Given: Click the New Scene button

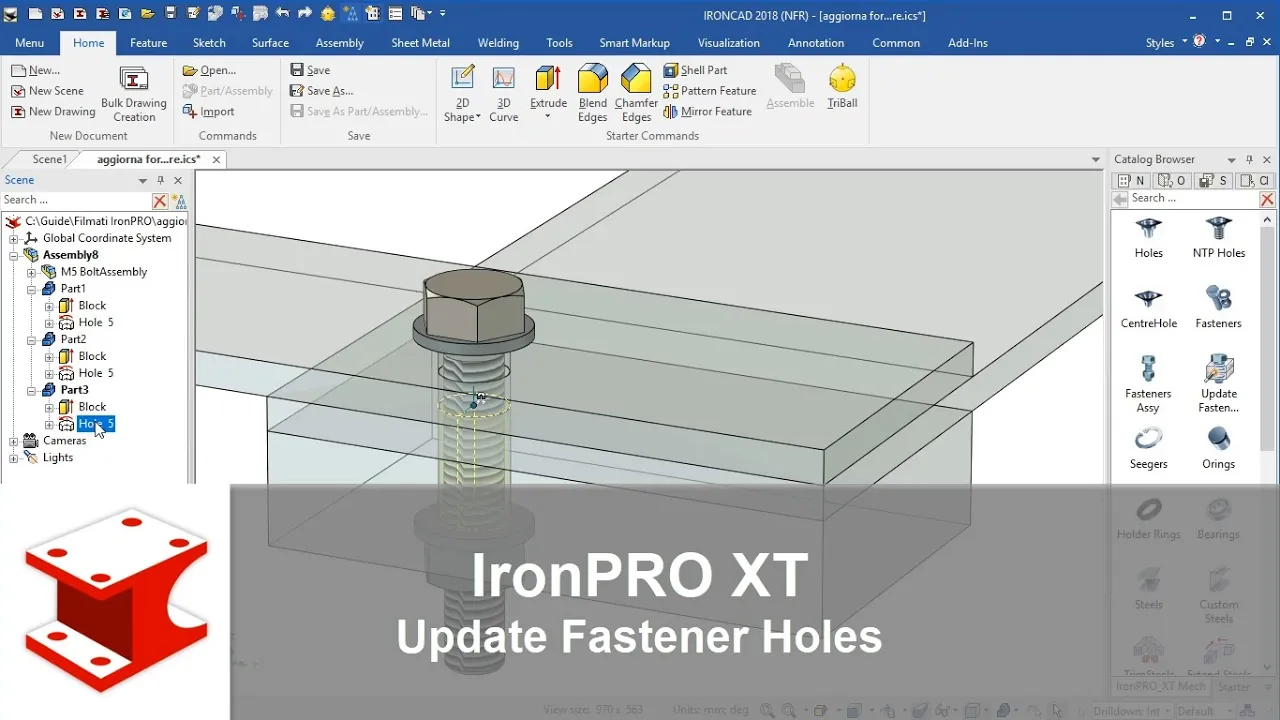Looking at the screenshot, I should tap(47, 91).
